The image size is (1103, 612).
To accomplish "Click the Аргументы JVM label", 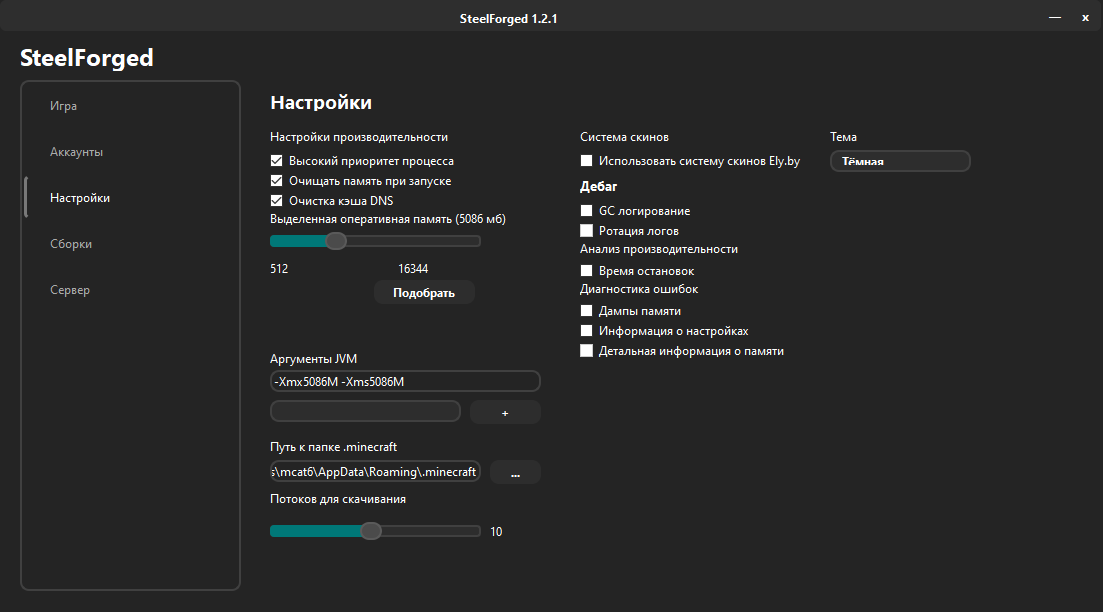I will click(313, 359).
